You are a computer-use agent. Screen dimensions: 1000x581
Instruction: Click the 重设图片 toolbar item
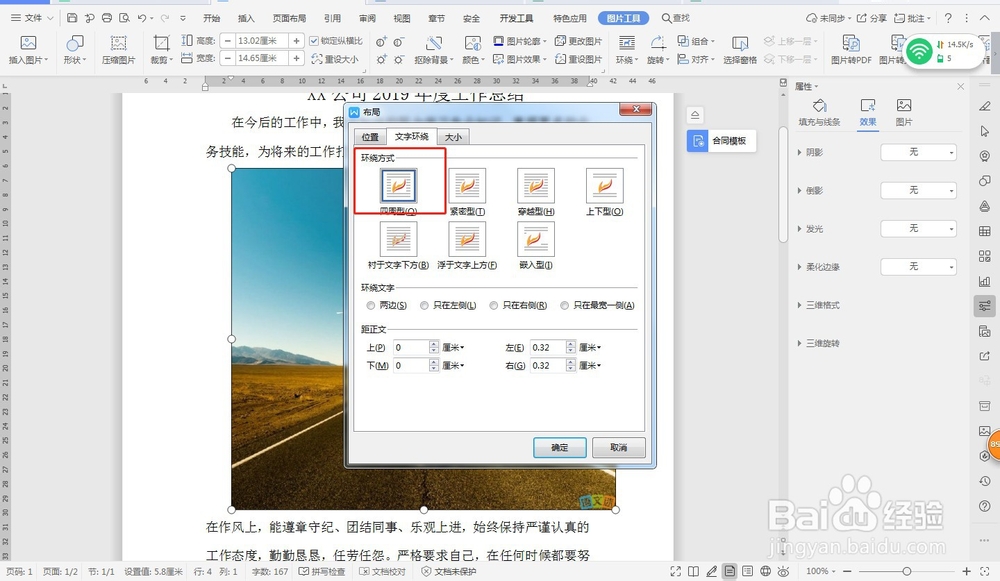pyautogui.click(x=578, y=59)
